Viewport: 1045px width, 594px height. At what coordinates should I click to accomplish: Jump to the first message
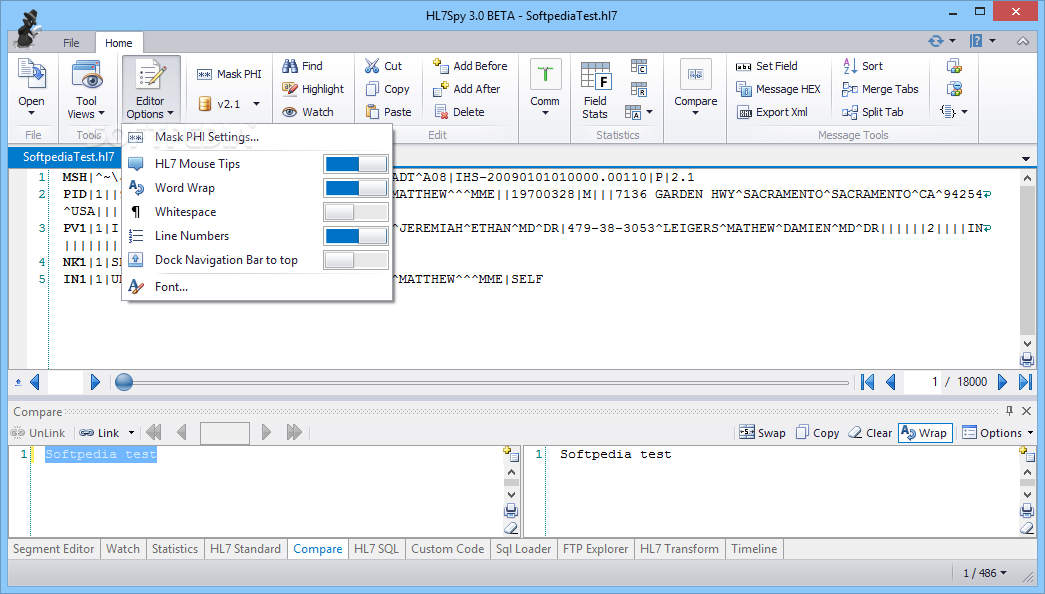pyautogui.click(x=867, y=382)
